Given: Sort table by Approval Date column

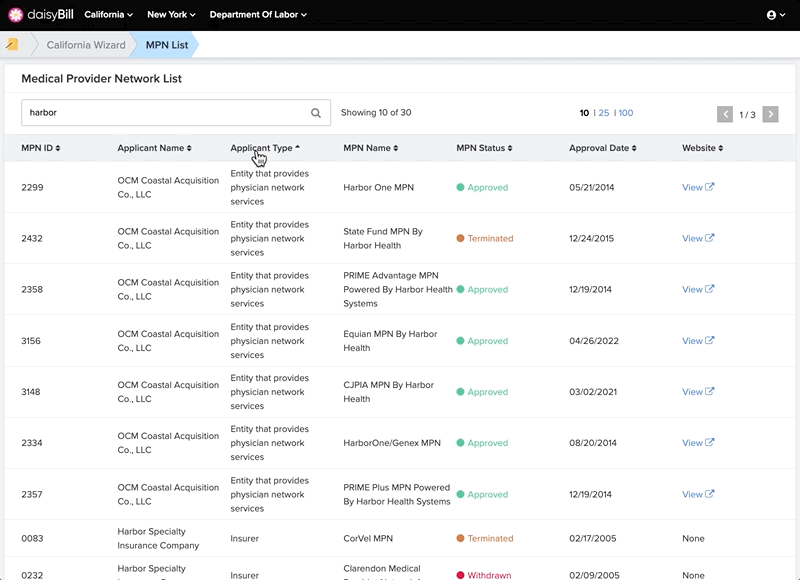Looking at the screenshot, I should click(x=603, y=148).
